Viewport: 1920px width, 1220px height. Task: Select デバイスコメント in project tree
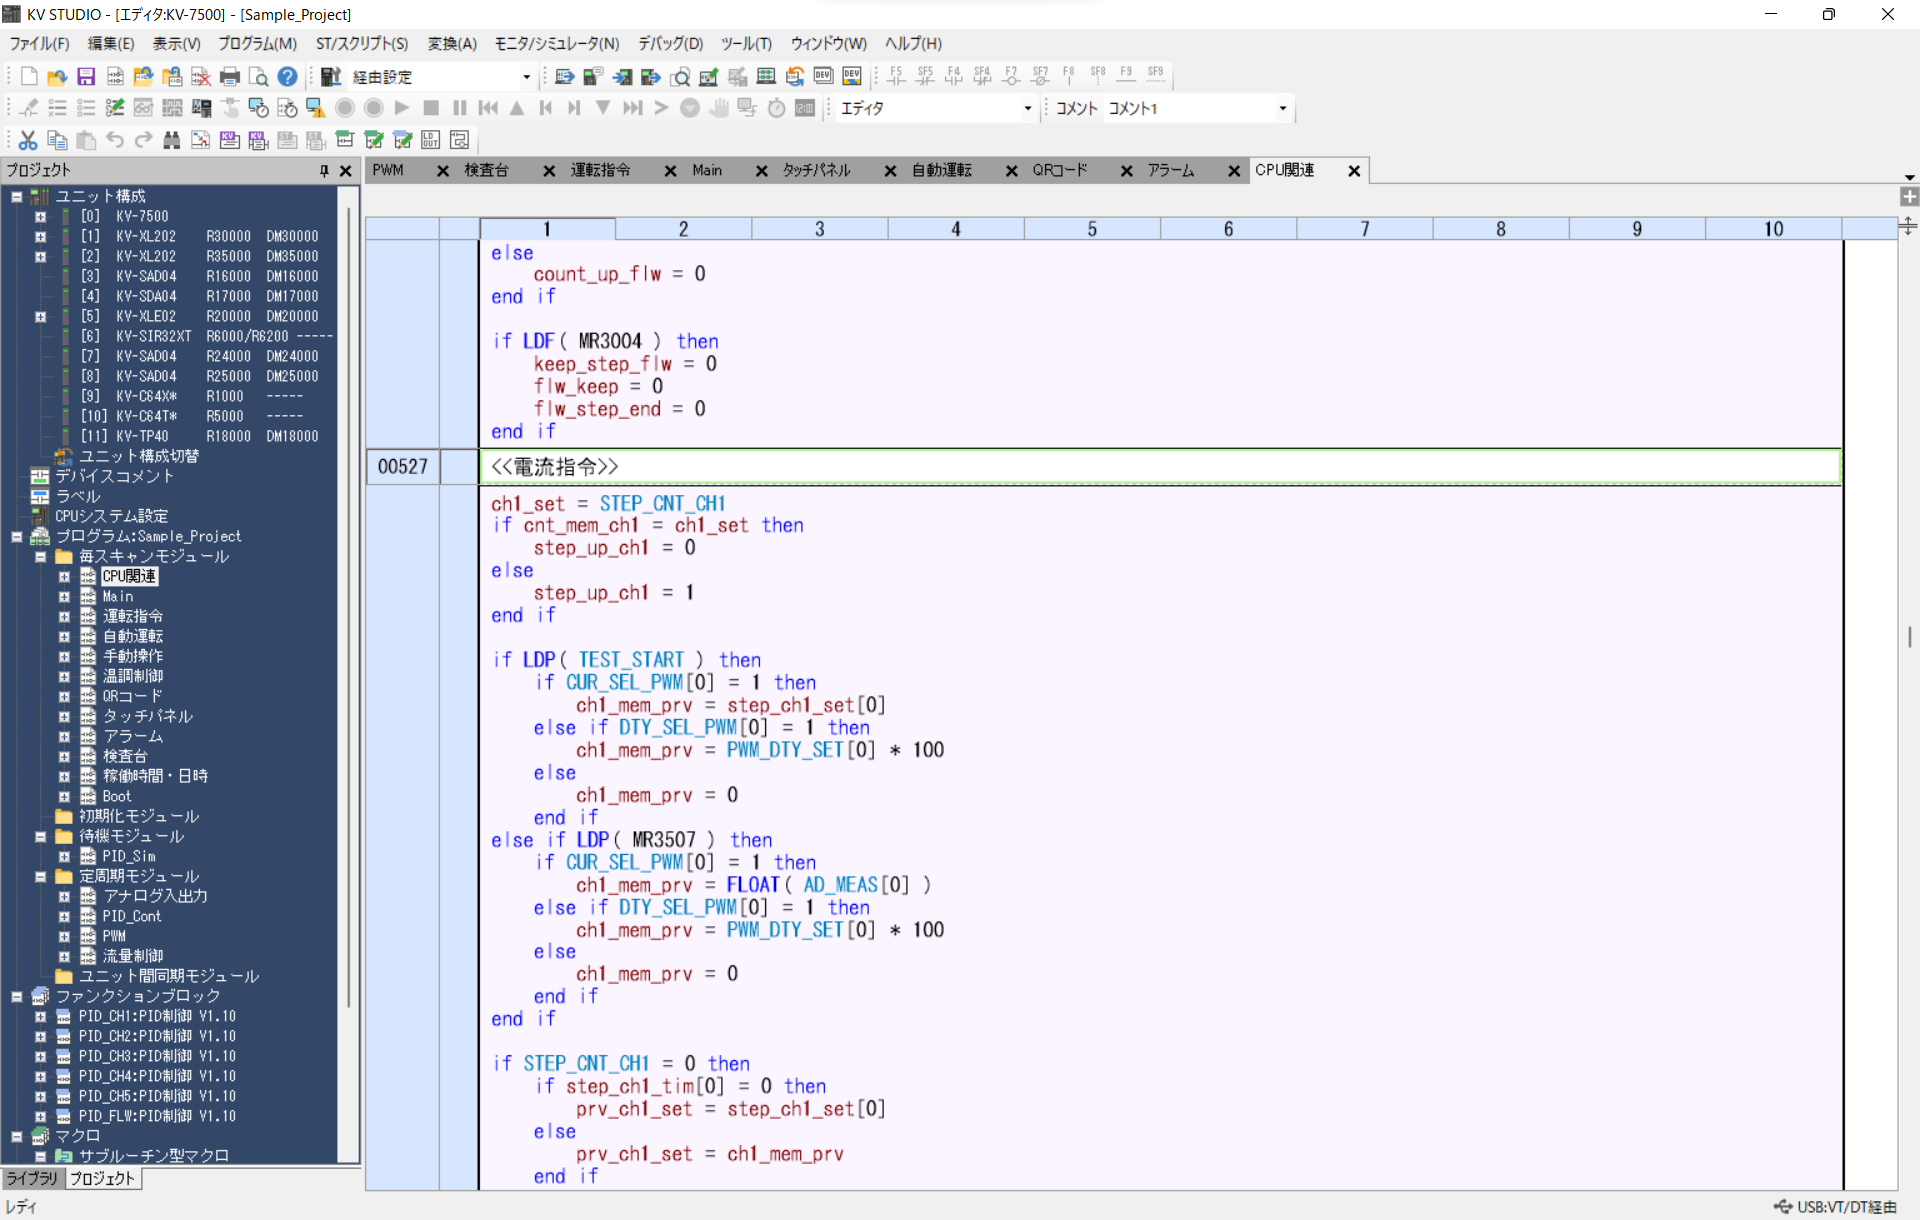pos(114,476)
